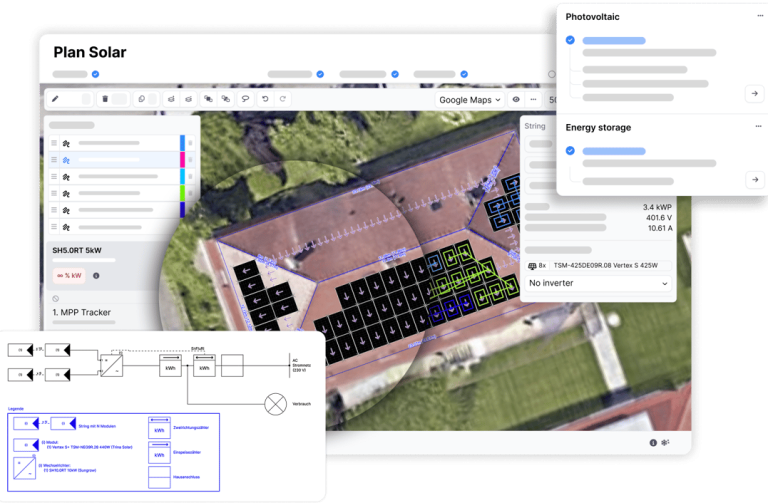Click the Energy storage arrow button
The width and height of the screenshot is (768, 503).
[x=755, y=180]
